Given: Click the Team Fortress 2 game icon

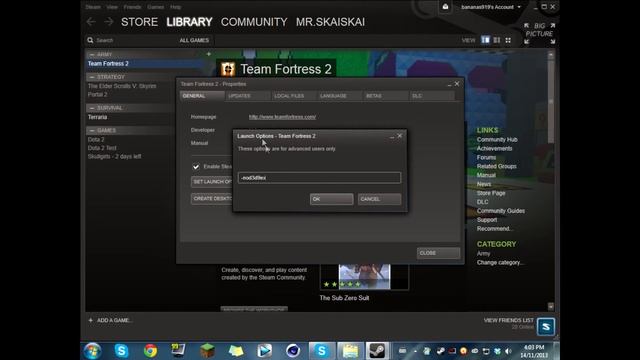Looking at the screenshot, I should (x=228, y=69).
